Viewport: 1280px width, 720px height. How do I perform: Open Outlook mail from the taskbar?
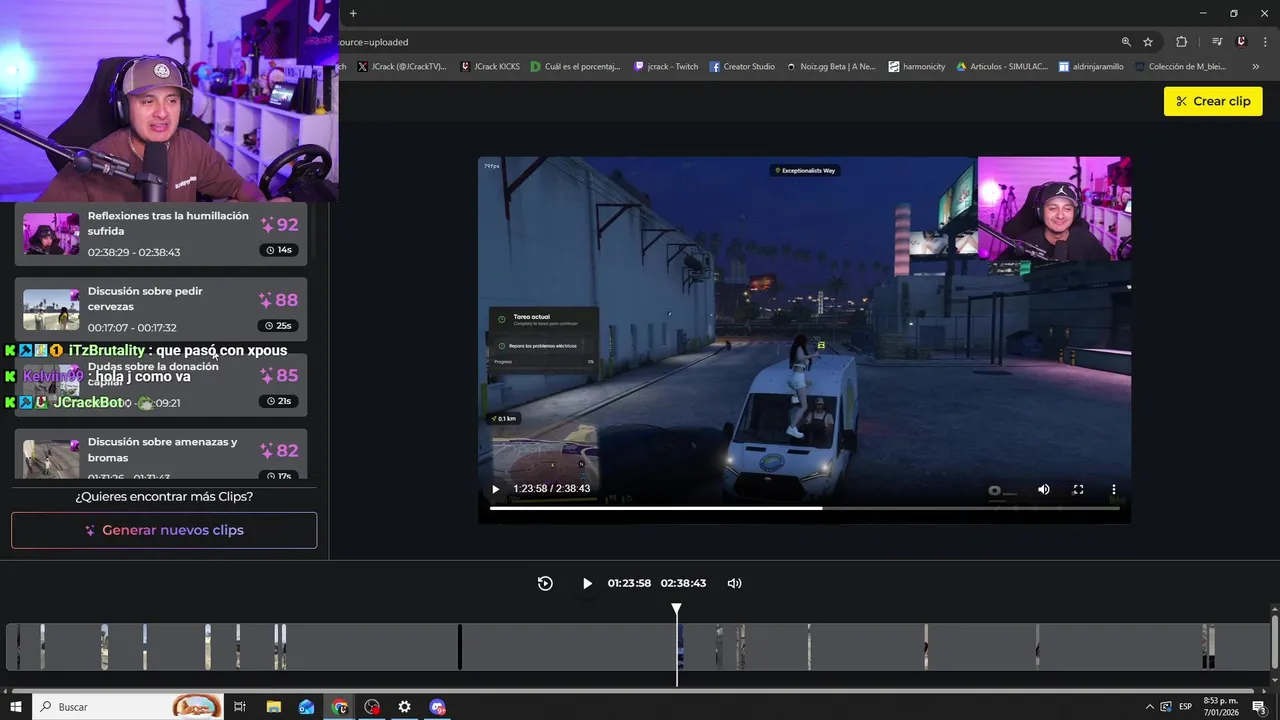tap(306, 707)
